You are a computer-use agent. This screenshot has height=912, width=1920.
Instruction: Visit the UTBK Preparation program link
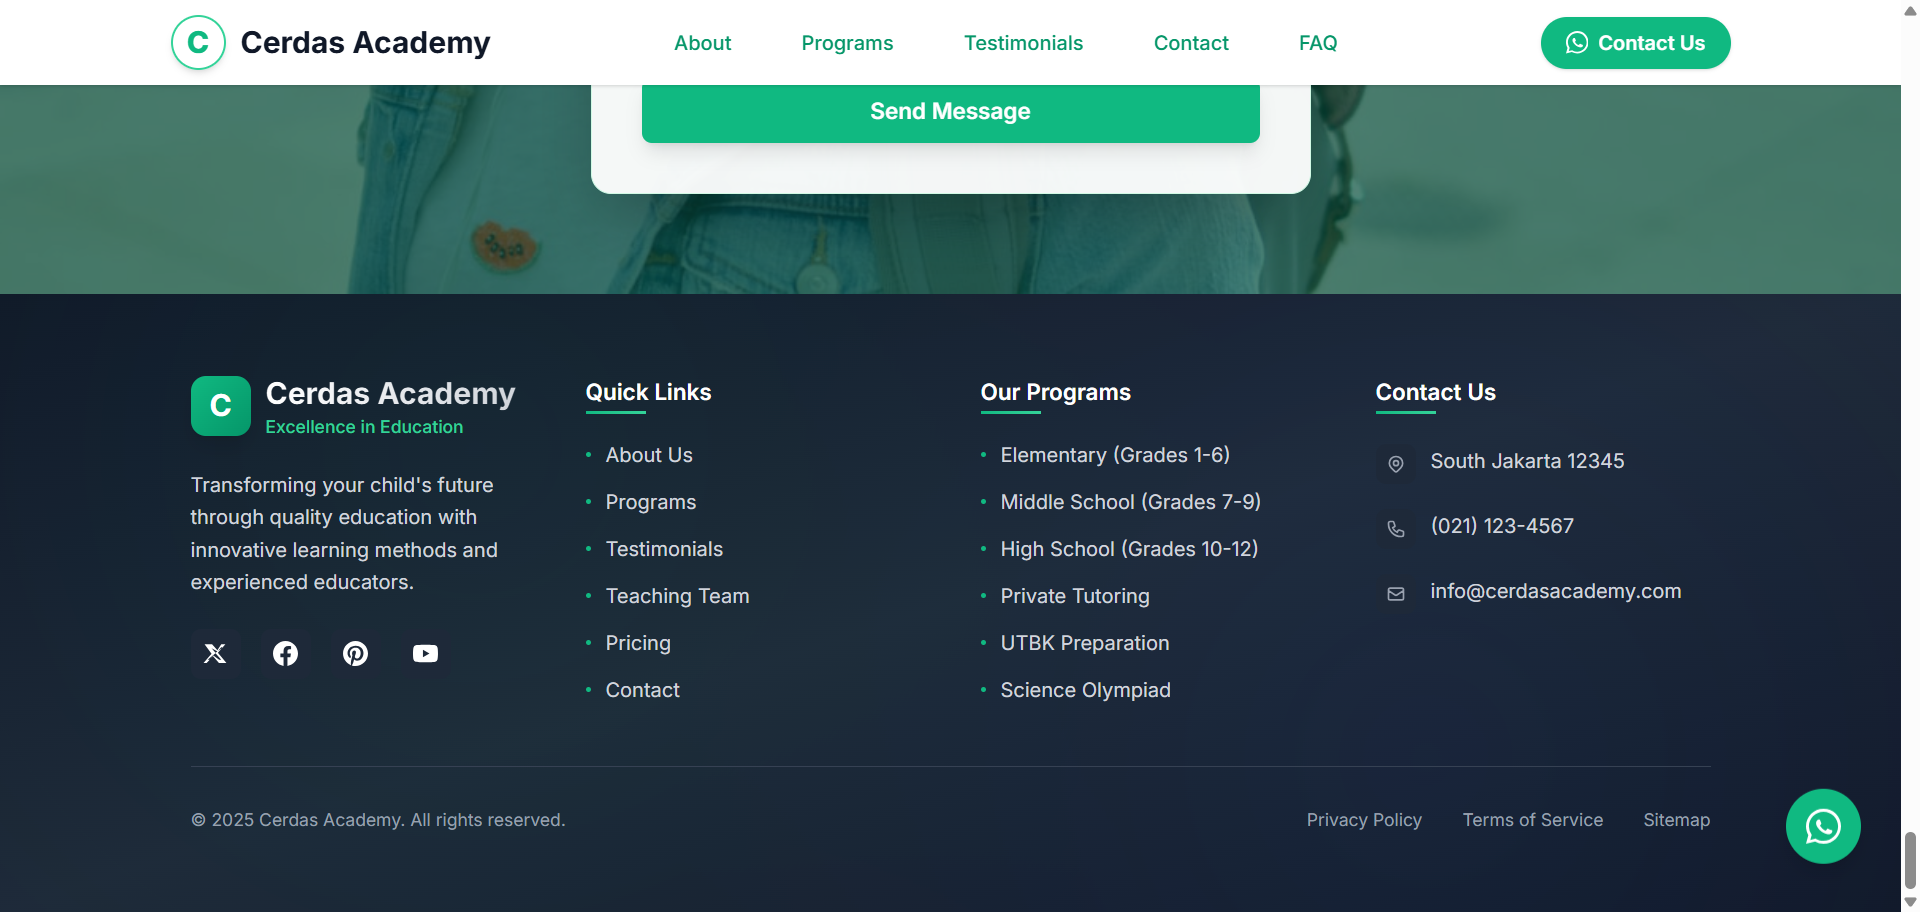coord(1084,643)
